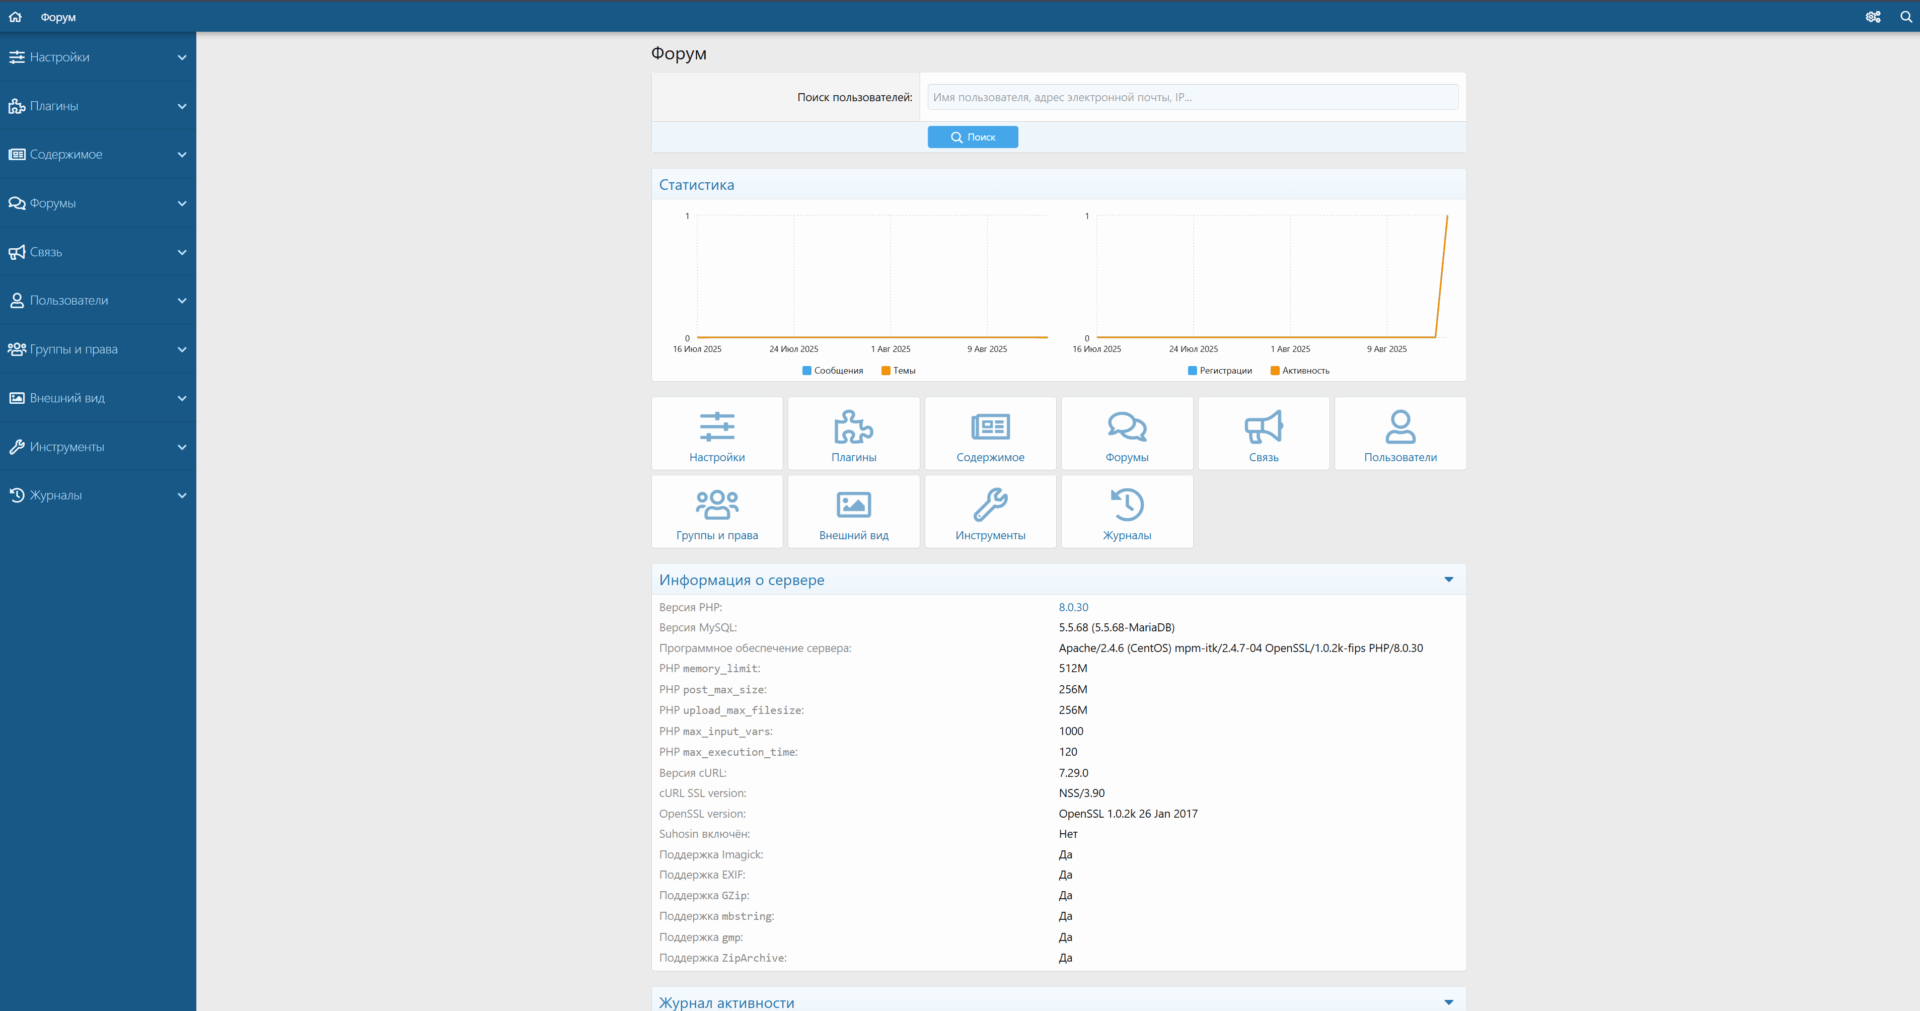Toggle the Регистрации chart legend
The width and height of the screenshot is (1920, 1011).
[x=1219, y=371]
